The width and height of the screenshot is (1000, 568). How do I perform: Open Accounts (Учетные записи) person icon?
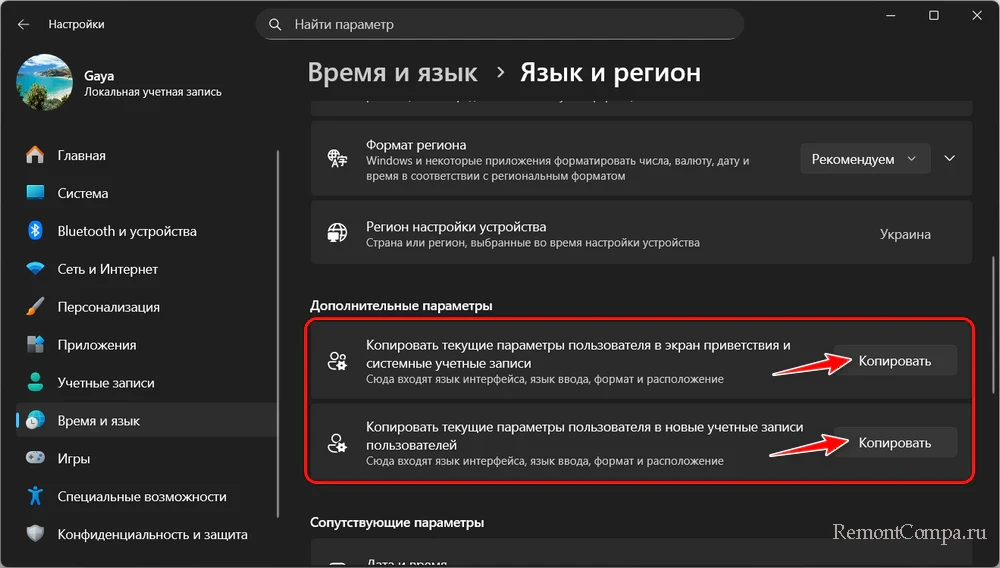click(35, 383)
